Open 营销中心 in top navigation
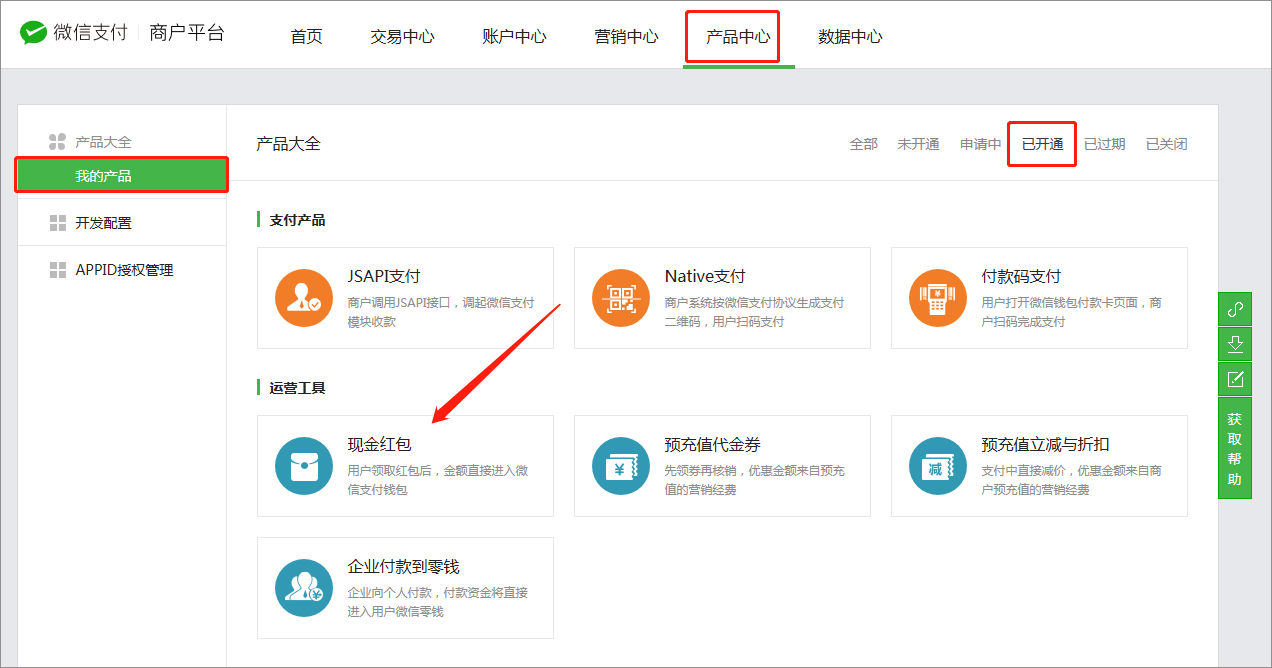This screenshot has width=1272, height=668. (626, 37)
